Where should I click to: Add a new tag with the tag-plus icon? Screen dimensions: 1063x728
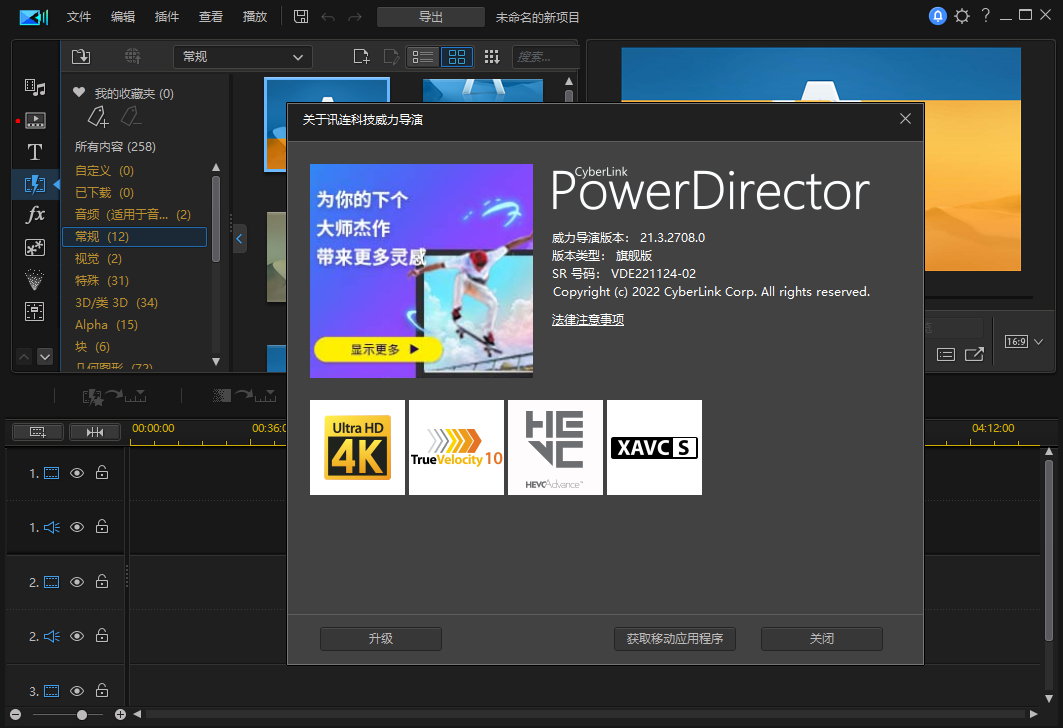point(98,117)
